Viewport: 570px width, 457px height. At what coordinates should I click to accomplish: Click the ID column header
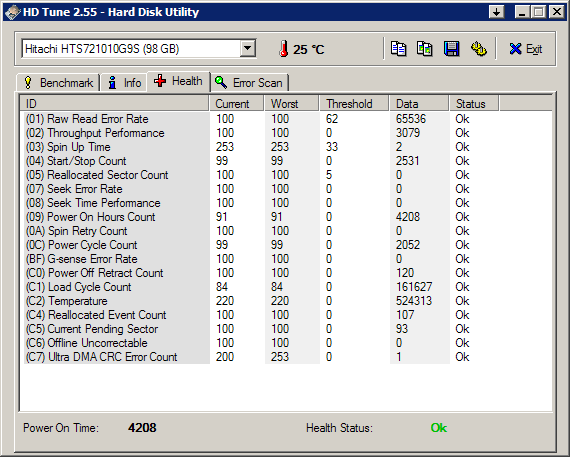coord(115,104)
